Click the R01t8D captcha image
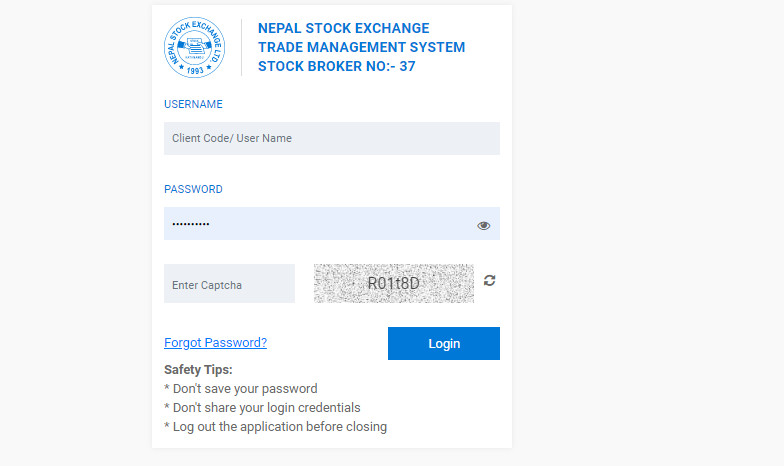The height and width of the screenshot is (466, 784). (394, 284)
